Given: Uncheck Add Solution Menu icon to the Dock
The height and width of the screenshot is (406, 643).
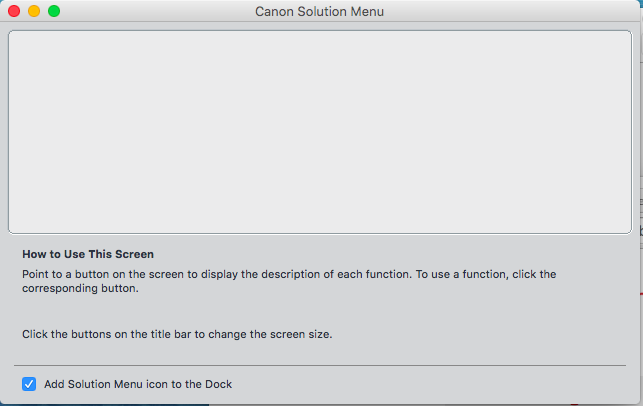Looking at the screenshot, I should tap(29, 384).
